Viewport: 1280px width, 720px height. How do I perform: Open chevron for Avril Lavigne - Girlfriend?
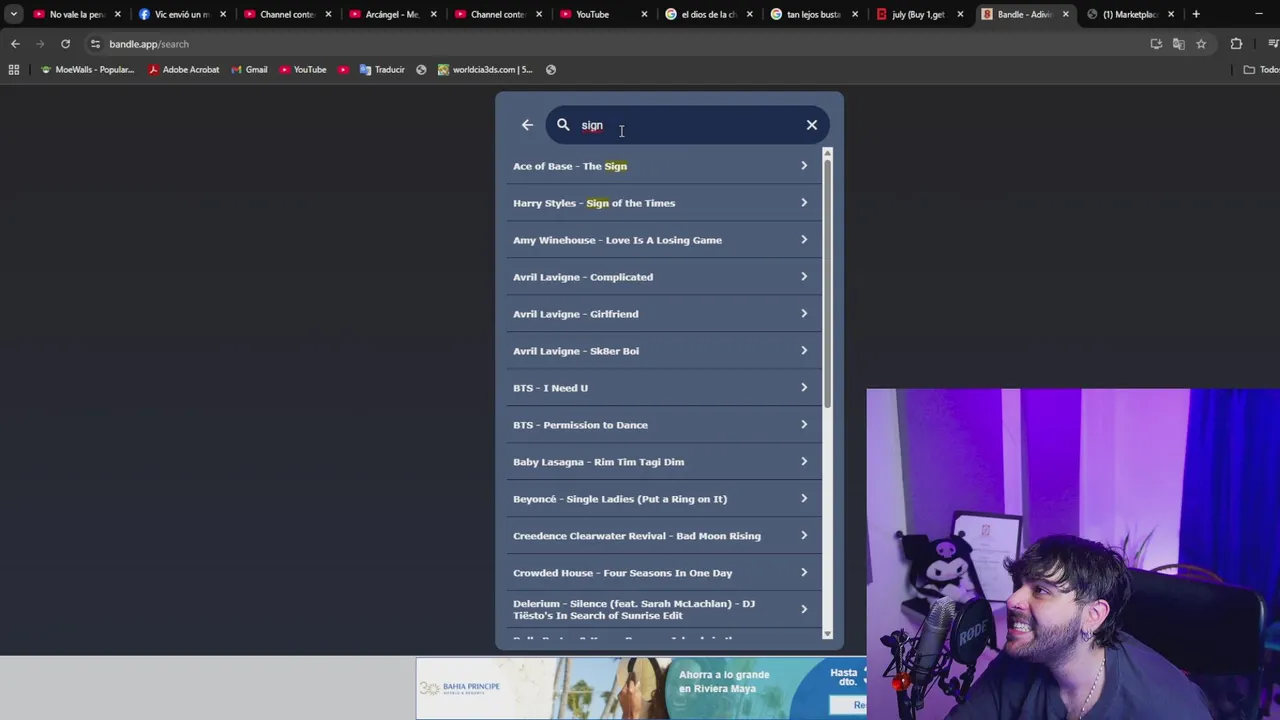point(804,314)
